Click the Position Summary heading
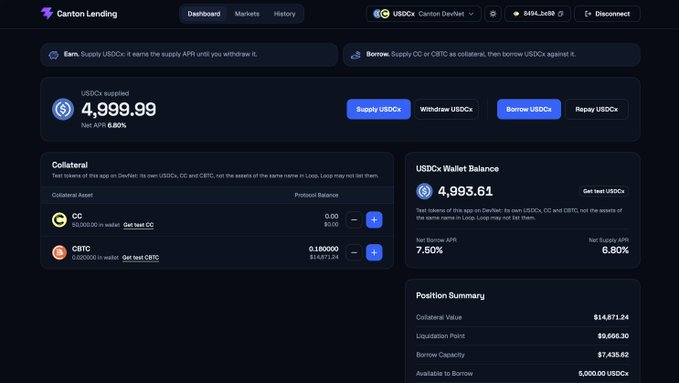The height and width of the screenshot is (383, 679). point(450,295)
